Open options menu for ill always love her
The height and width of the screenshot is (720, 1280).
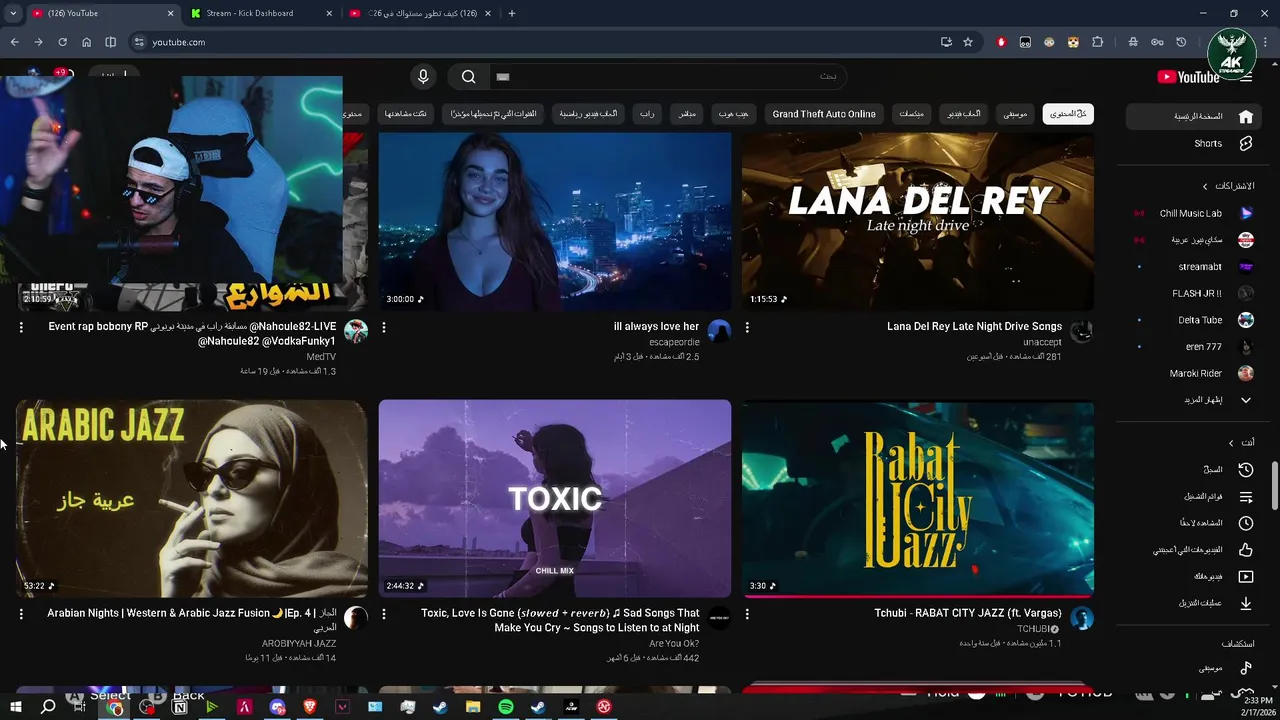pos(384,327)
